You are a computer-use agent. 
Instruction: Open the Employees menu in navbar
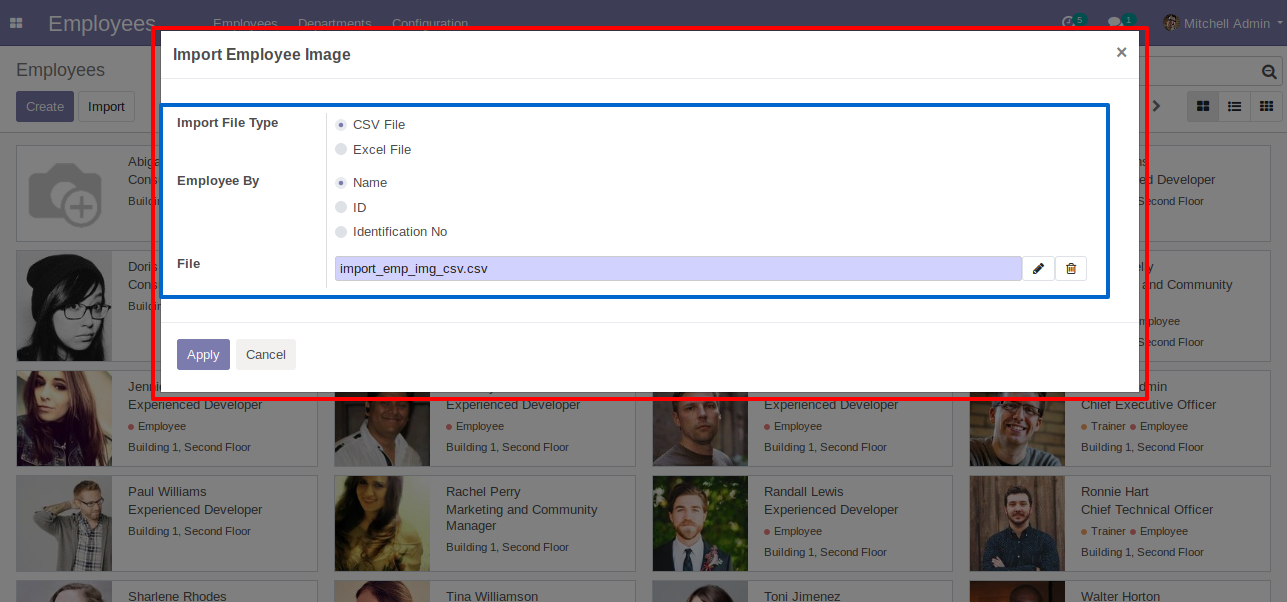[245, 23]
